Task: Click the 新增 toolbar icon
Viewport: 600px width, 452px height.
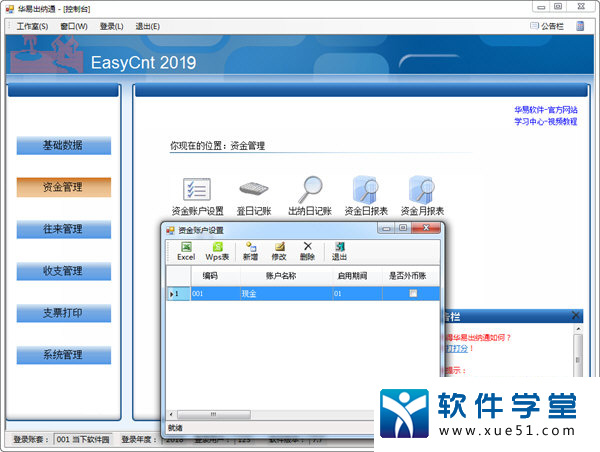Action: click(x=251, y=251)
